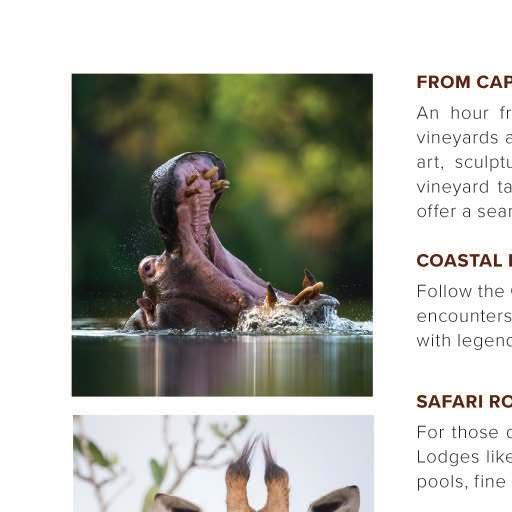
Task: Click the "FROM CAP" heading
Action: 464,82
